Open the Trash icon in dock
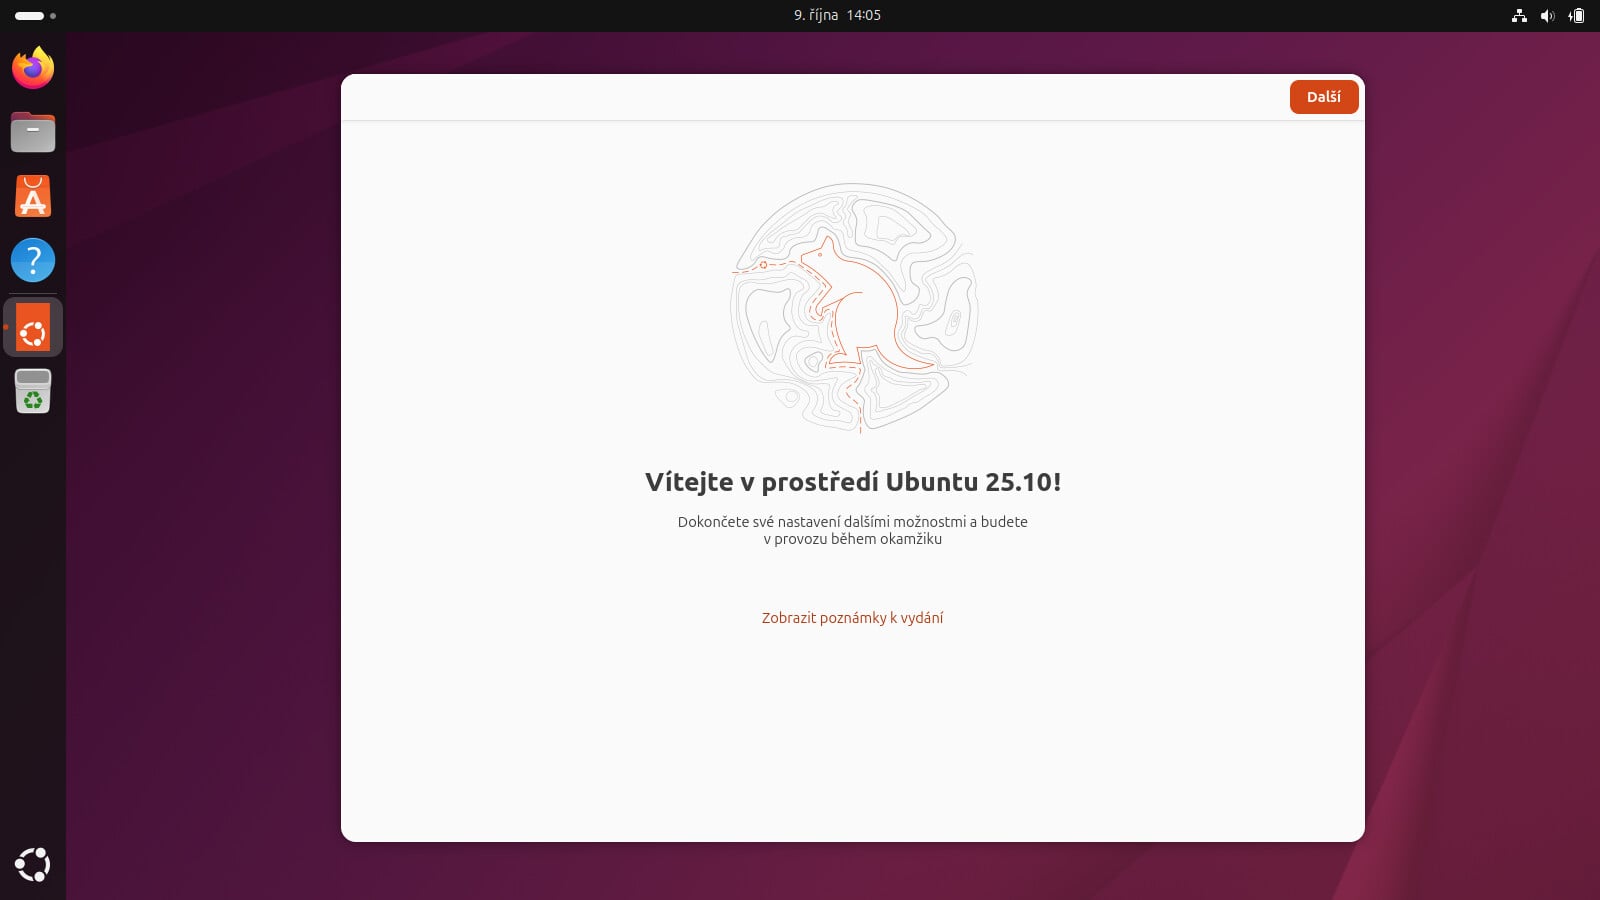This screenshot has width=1600, height=900. pos(33,391)
